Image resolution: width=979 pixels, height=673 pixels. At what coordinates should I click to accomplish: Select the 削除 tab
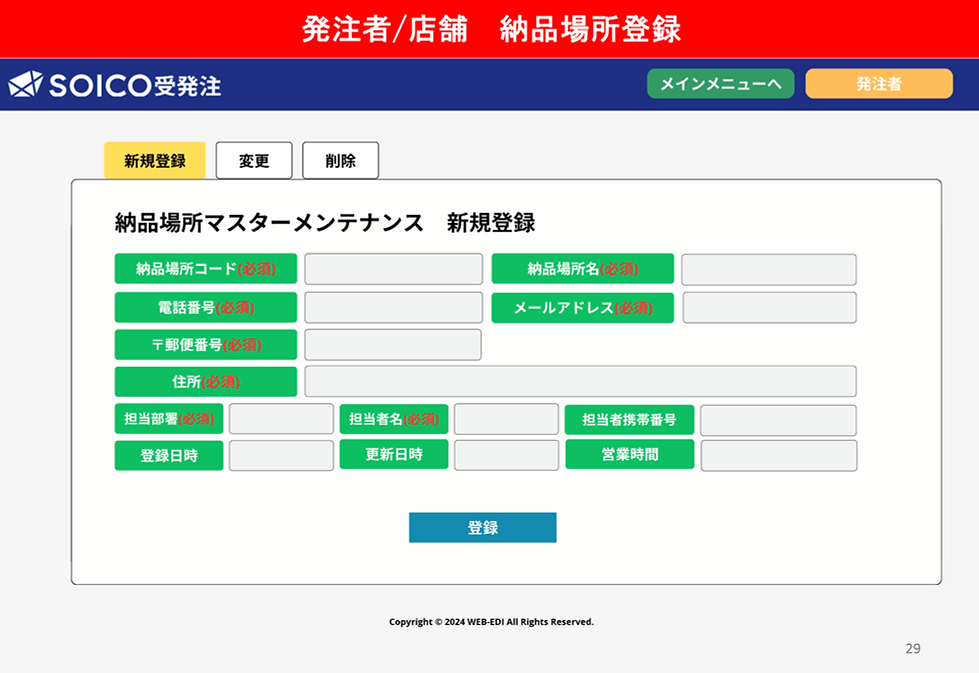pyautogui.click(x=340, y=160)
